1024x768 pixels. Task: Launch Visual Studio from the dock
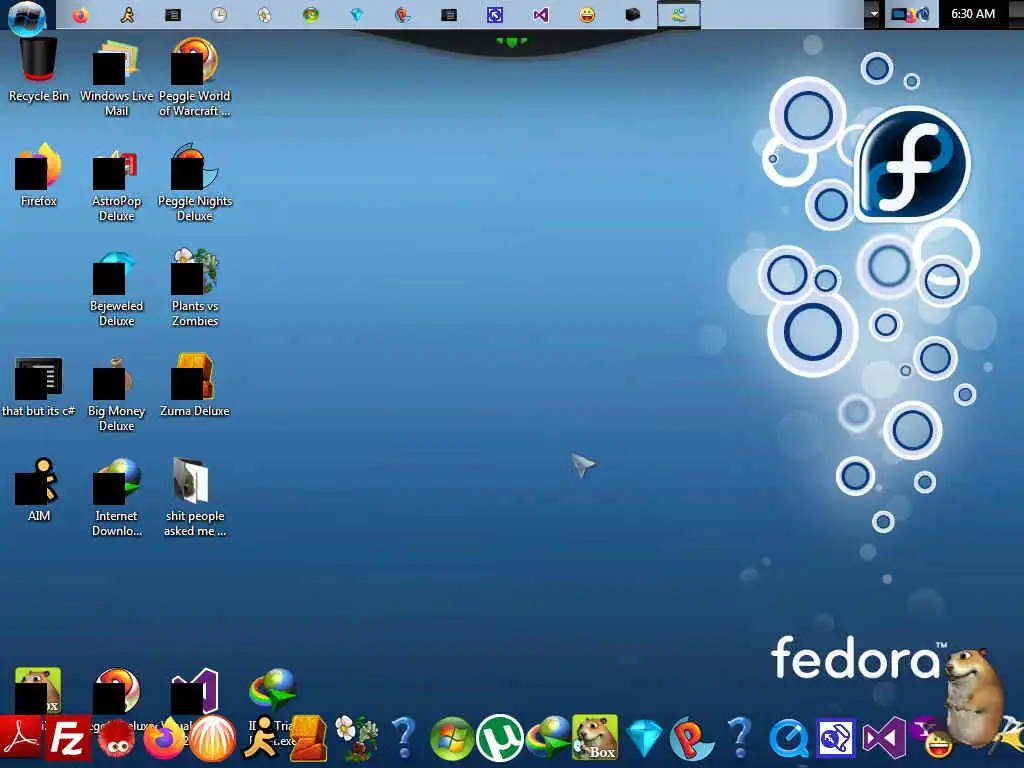pos(884,739)
